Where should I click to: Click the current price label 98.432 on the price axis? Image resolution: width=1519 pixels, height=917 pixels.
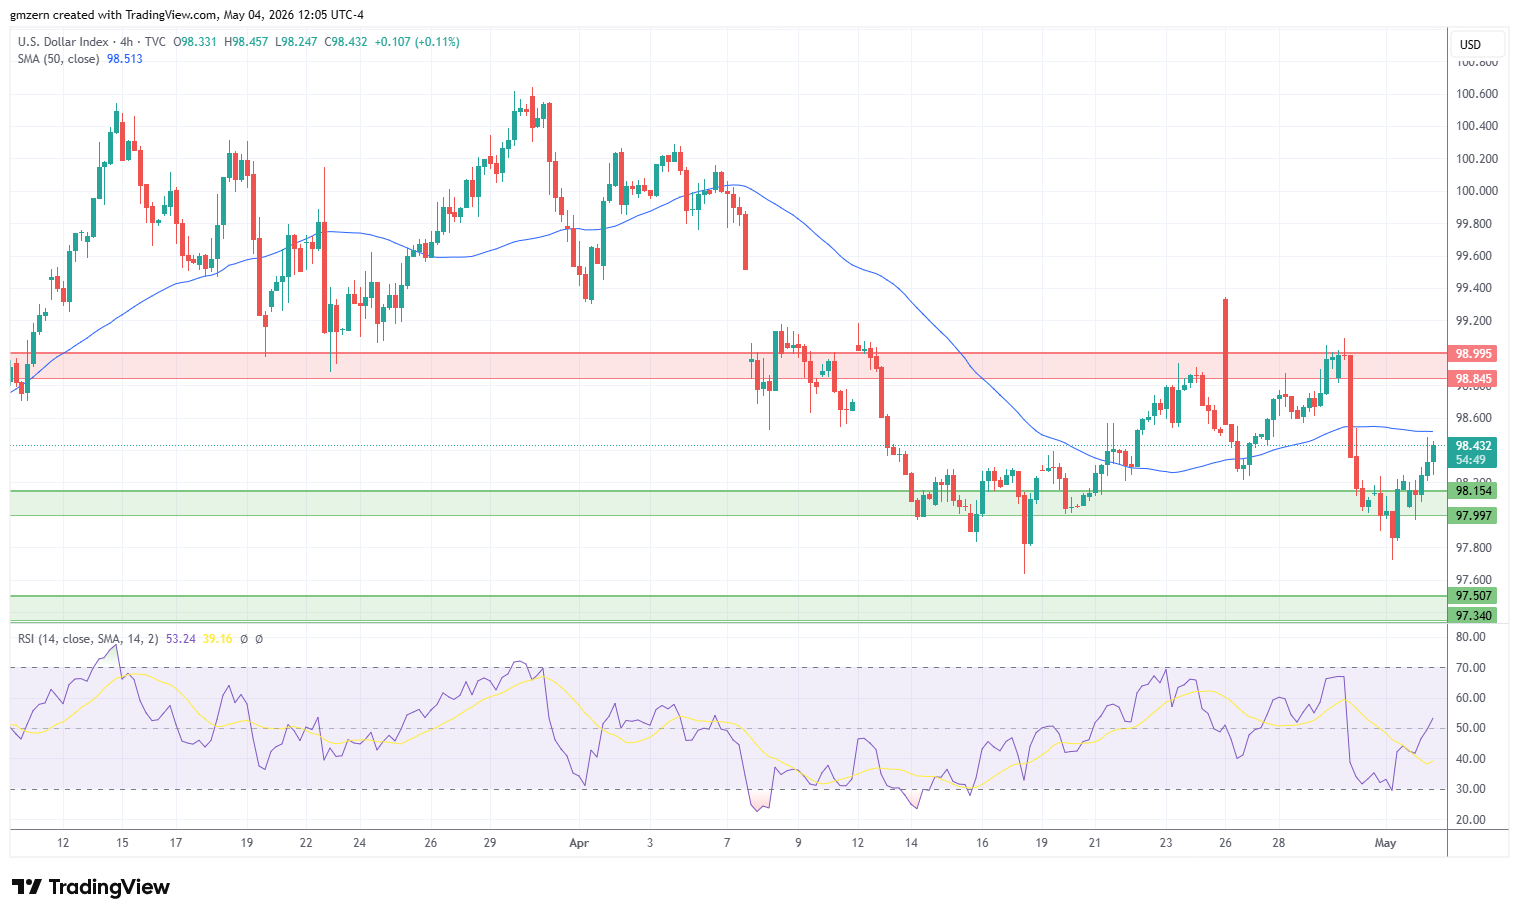coord(1473,446)
